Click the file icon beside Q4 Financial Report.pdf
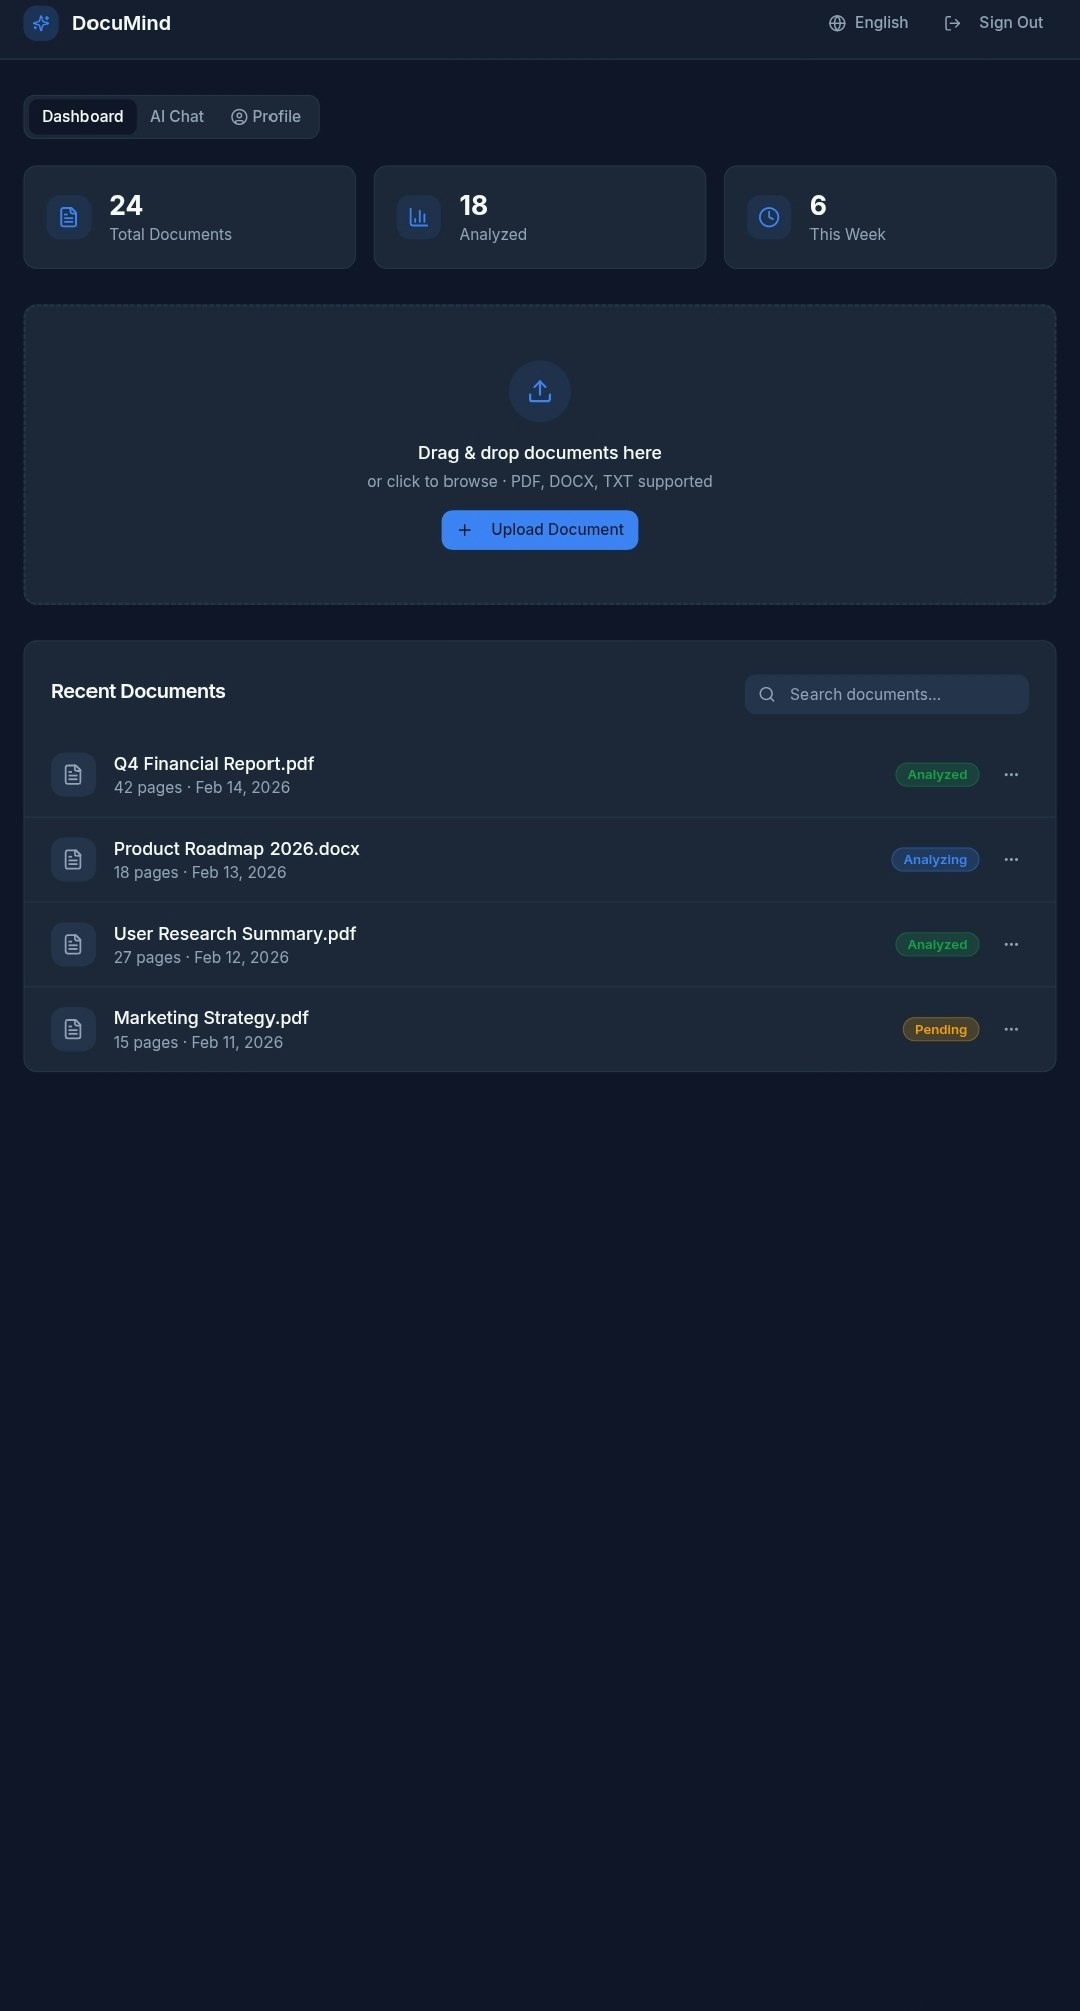Viewport: 1080px width, 2011px height. coord(73,774)
